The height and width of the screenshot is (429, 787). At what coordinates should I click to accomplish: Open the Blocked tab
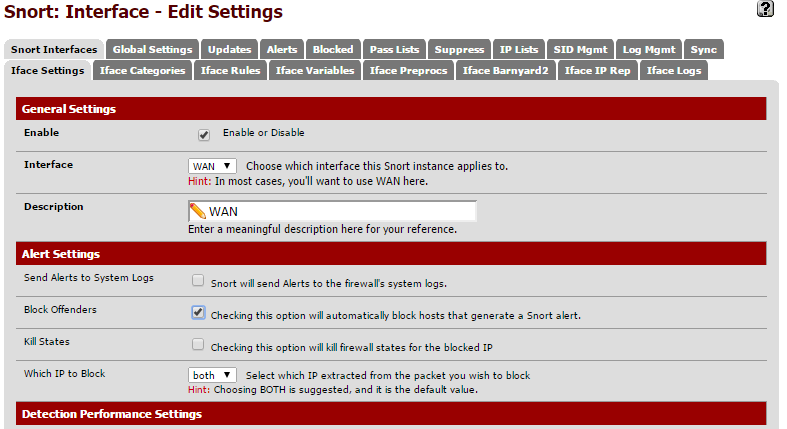coord(333,49)
